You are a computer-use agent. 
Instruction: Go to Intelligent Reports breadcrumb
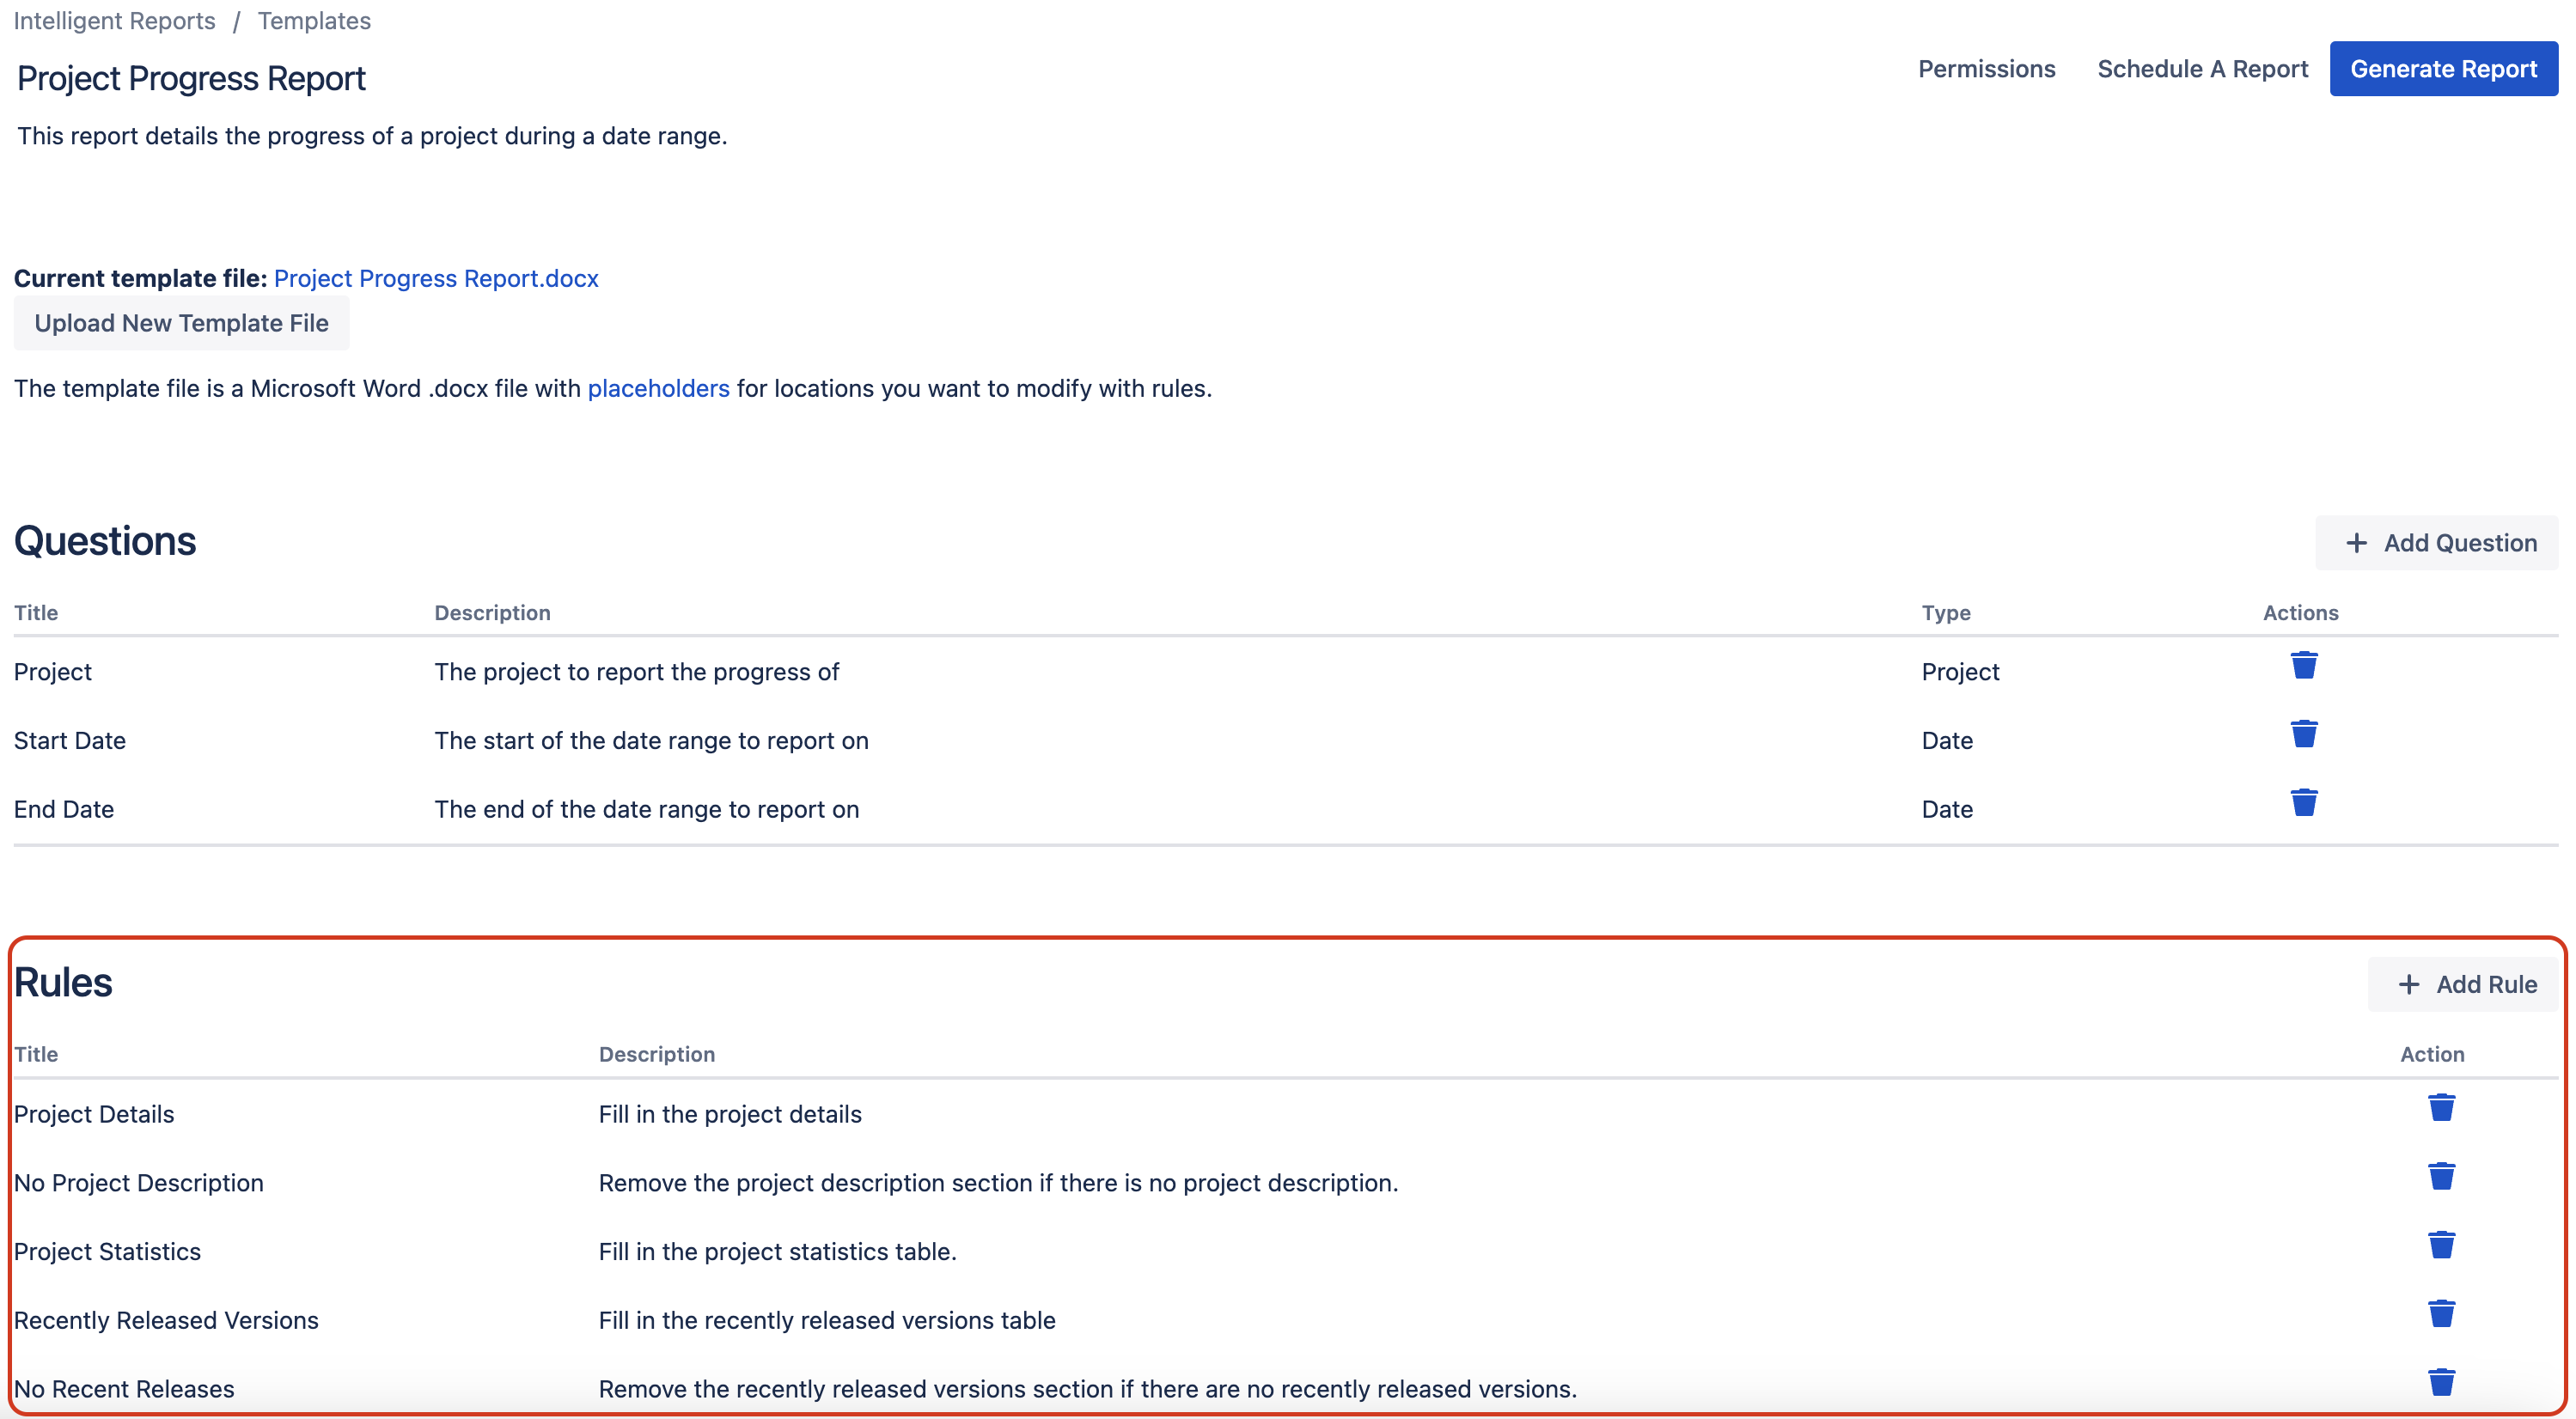point(114,21)
